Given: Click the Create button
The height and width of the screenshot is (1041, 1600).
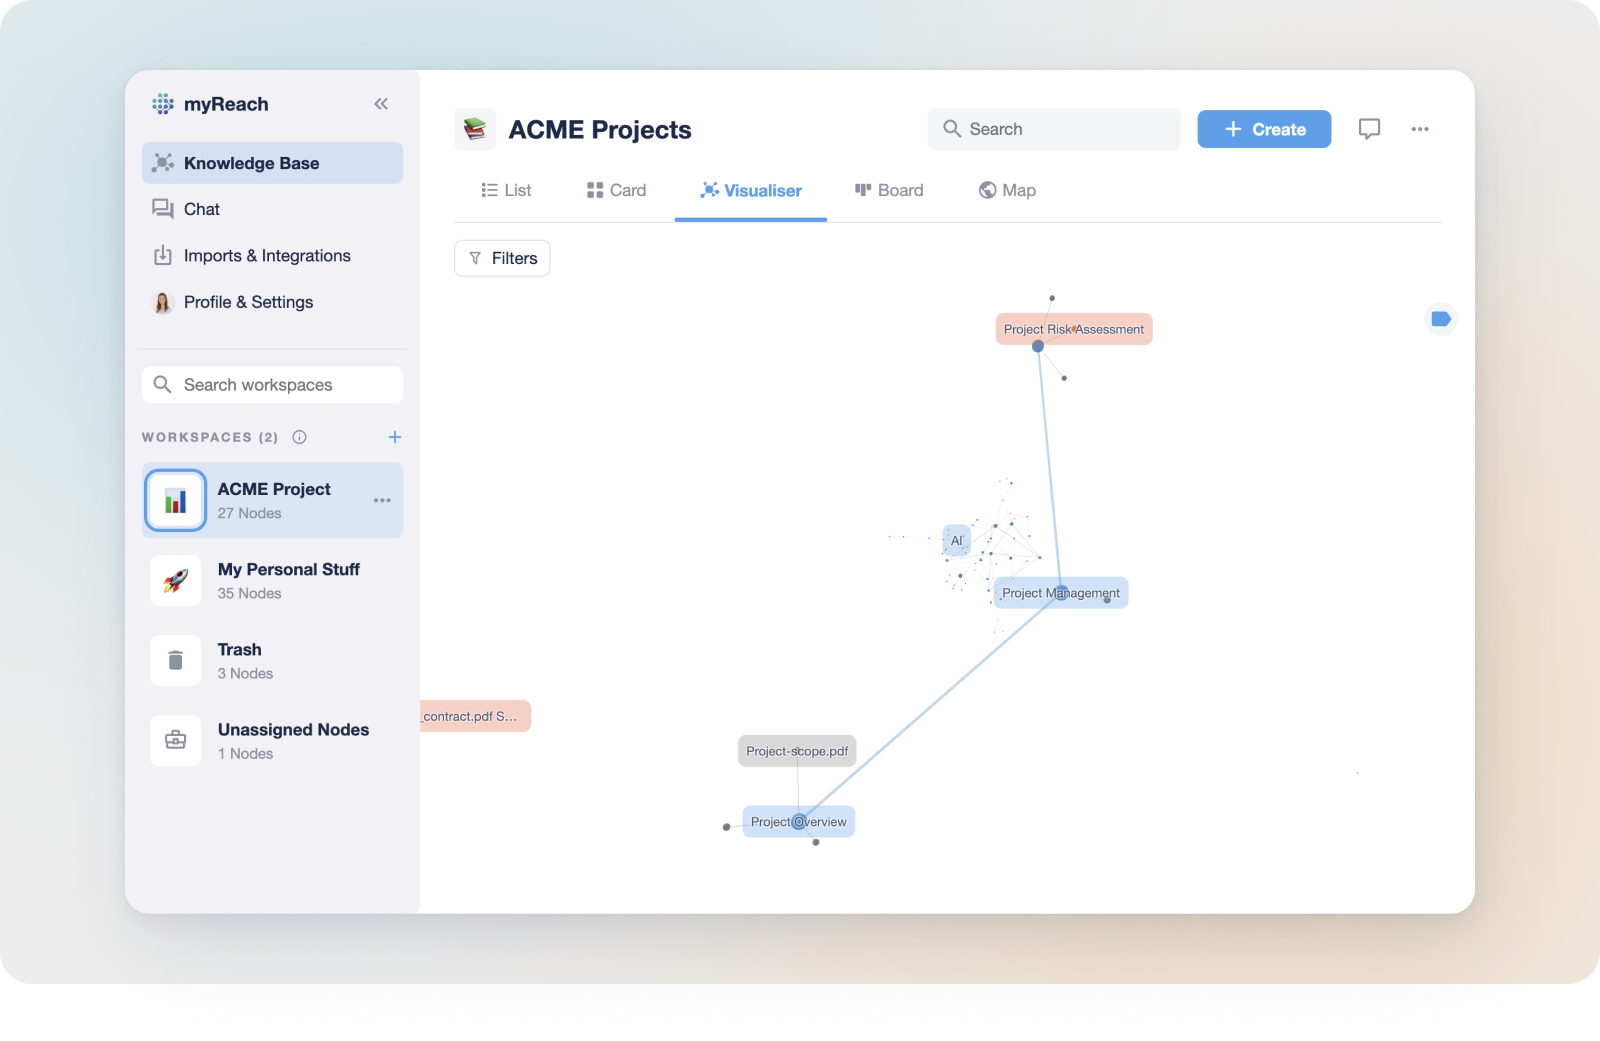Looking at the screenshot, I should 1264,129.
